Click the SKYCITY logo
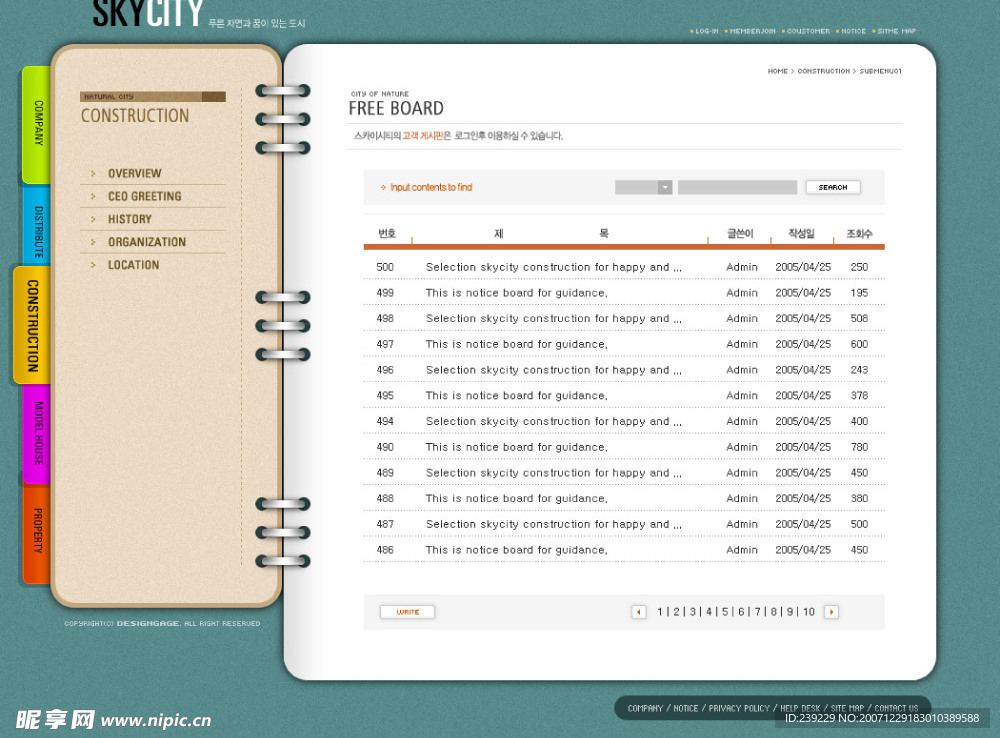 [x=148, y=13]
